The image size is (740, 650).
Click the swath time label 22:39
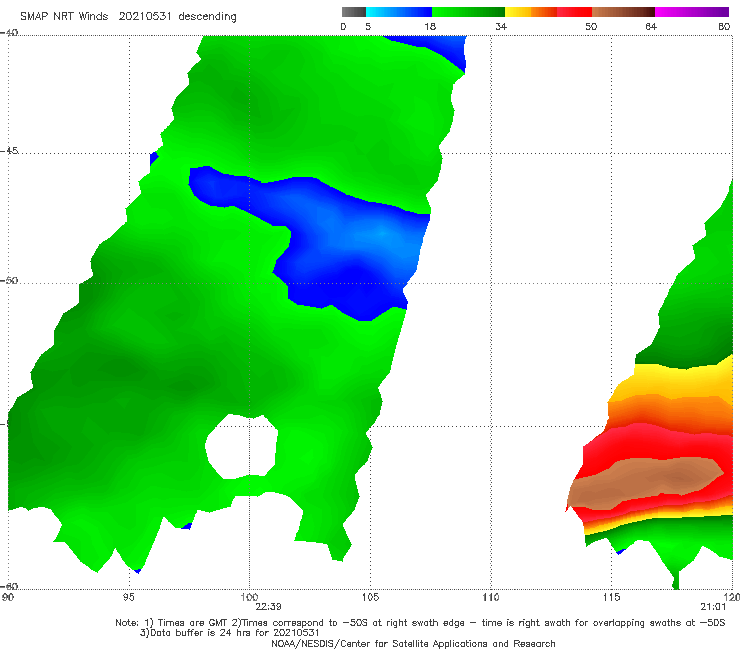(268, 607)
